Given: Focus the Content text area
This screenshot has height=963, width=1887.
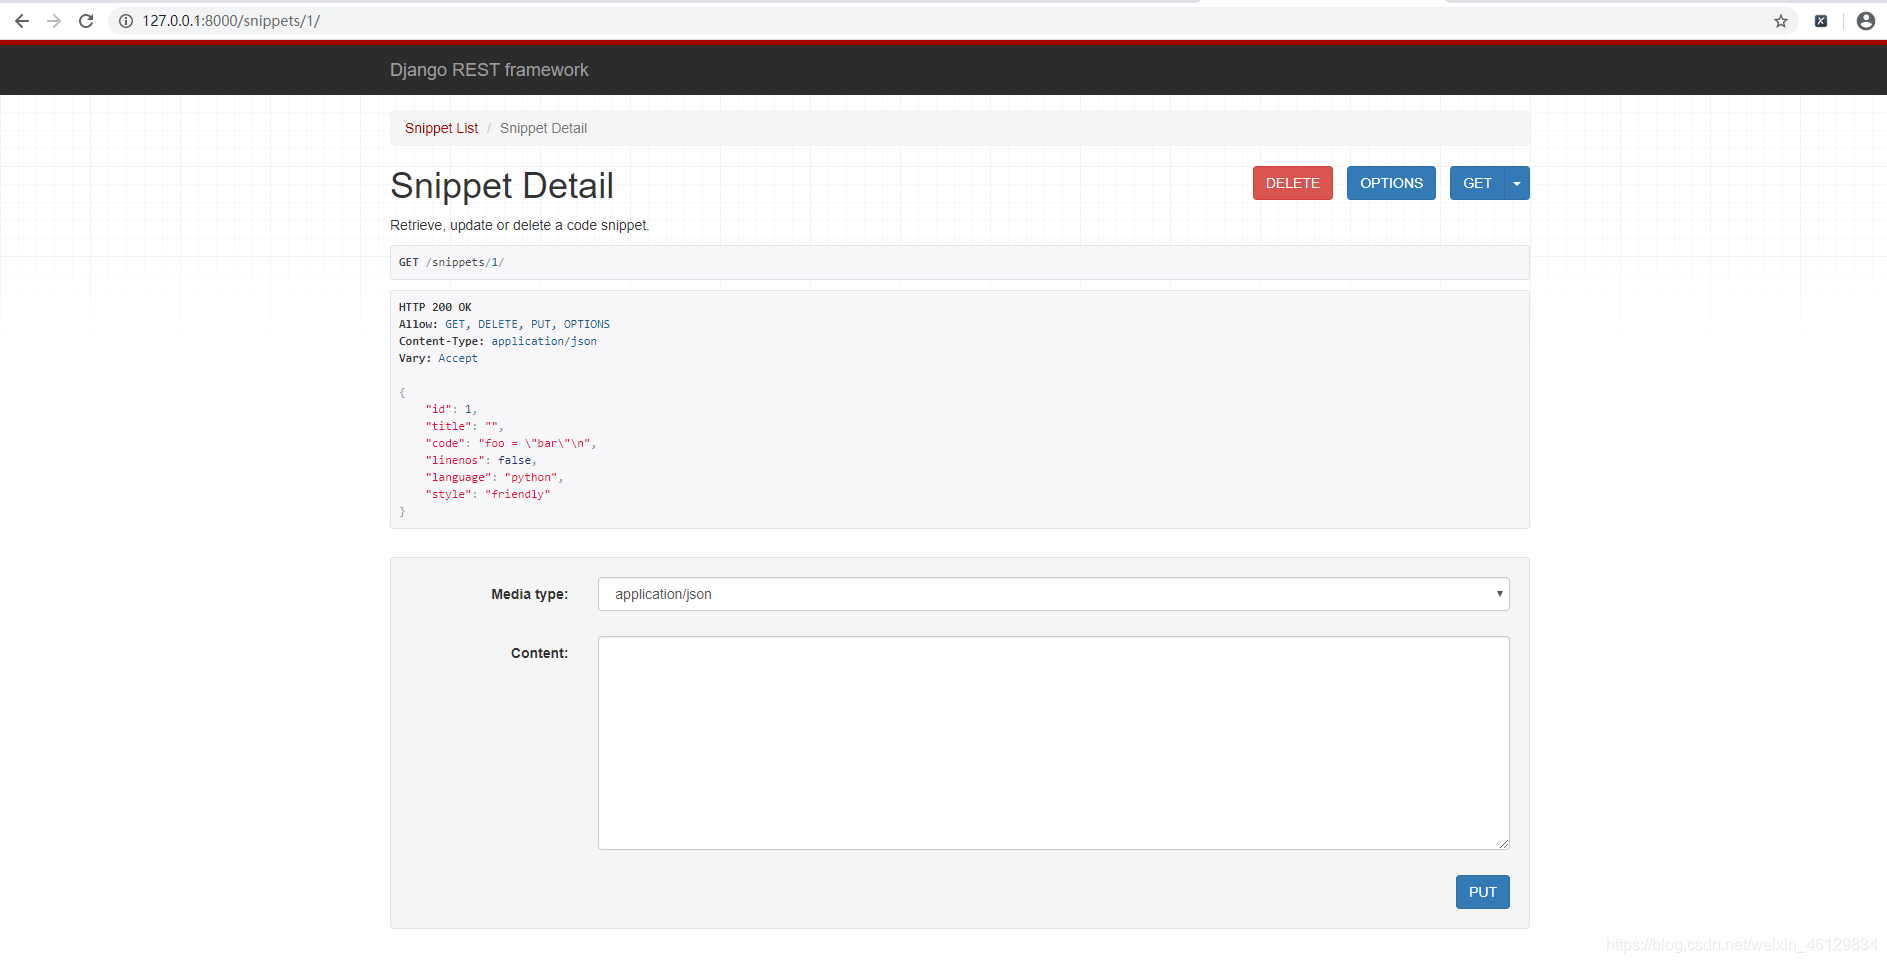Looking at the screenshot, I should point(1053,743).
